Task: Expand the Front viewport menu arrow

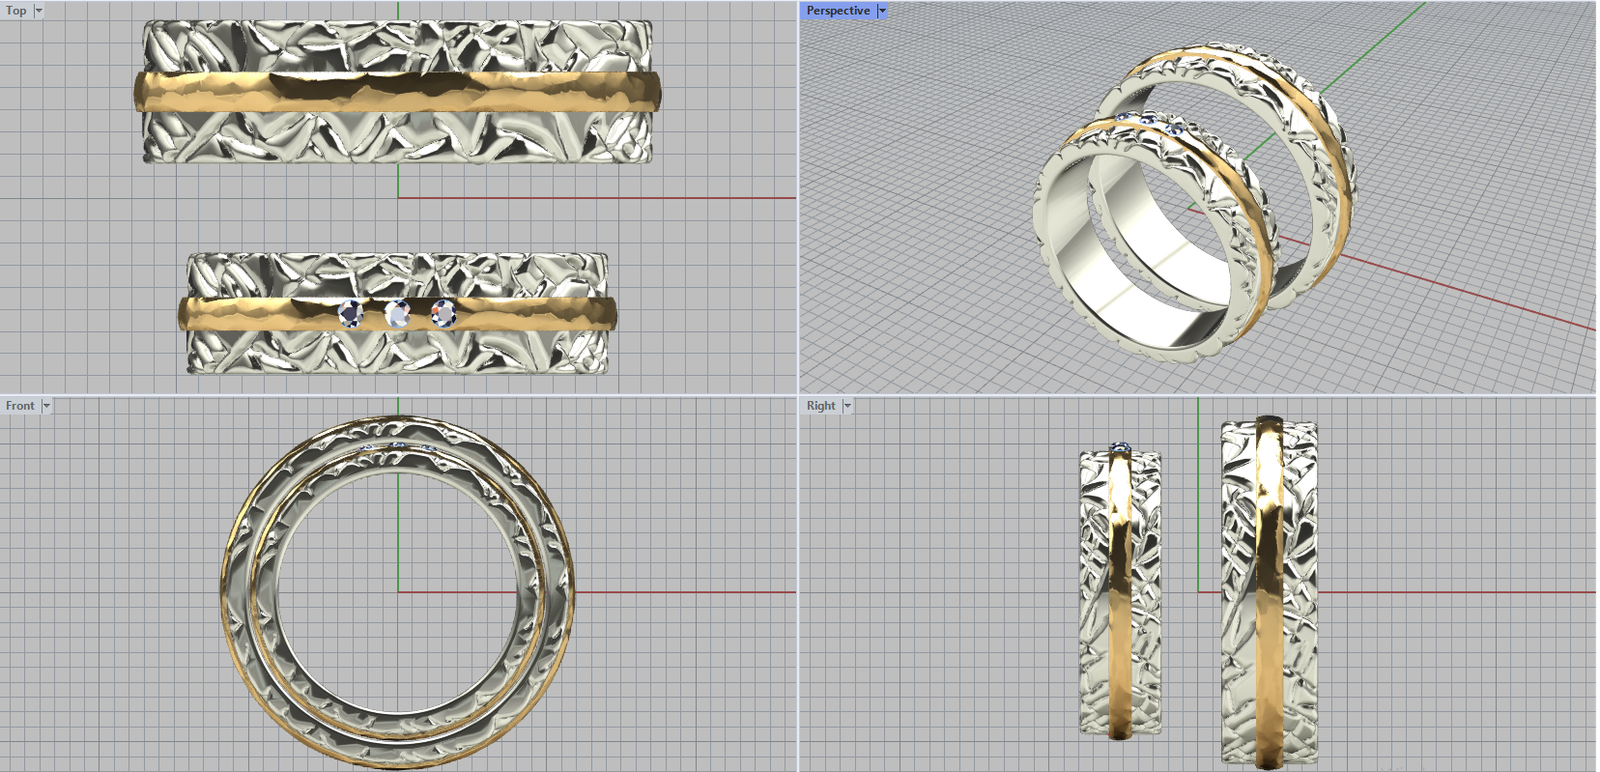Action: click(46, 405)
